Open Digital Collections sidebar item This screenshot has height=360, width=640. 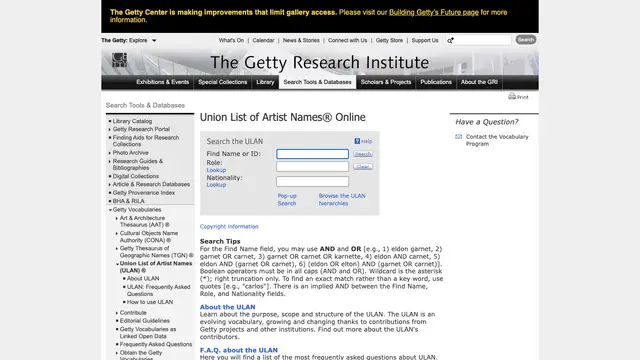[x=136, y=176]
